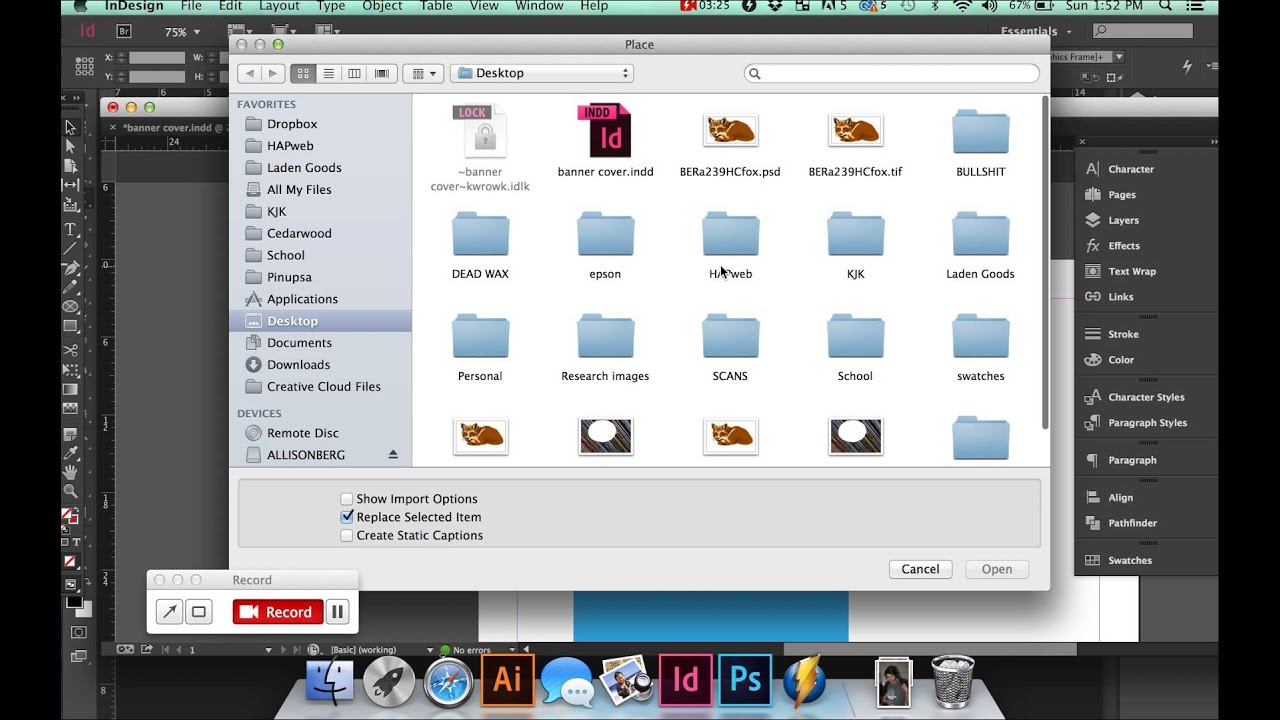Open Photoshop from the Dock
This screenshot has width=1280, height=720.
746,680
